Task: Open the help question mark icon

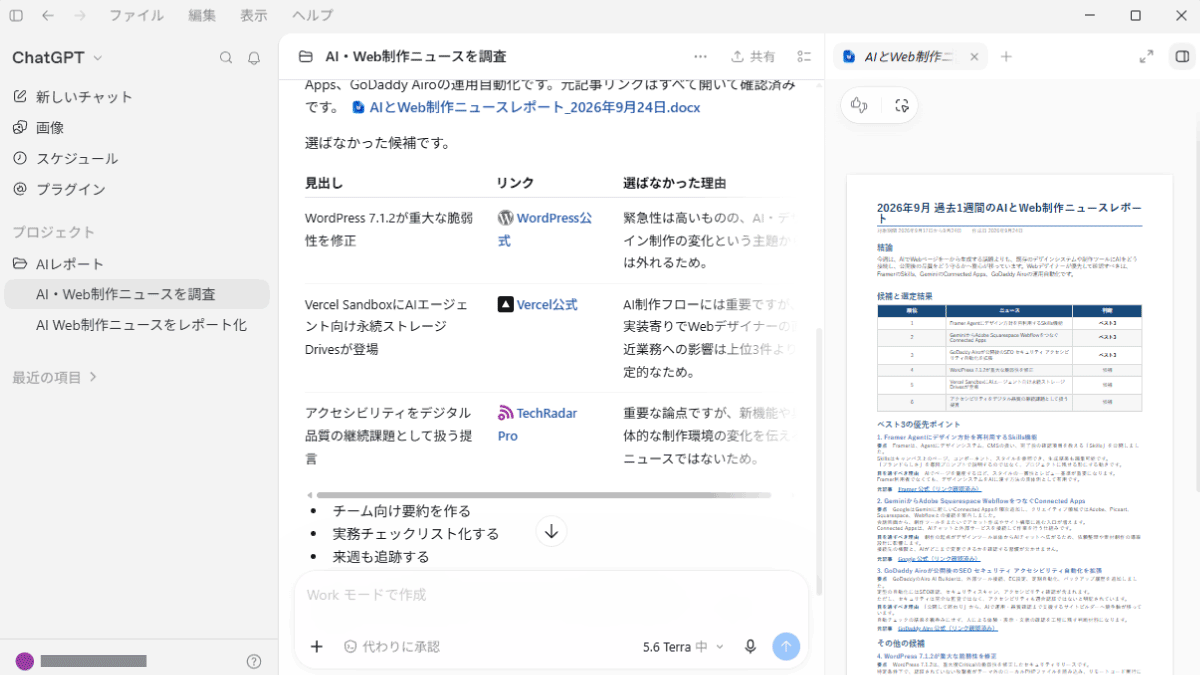Action: (x=254, y=661)
